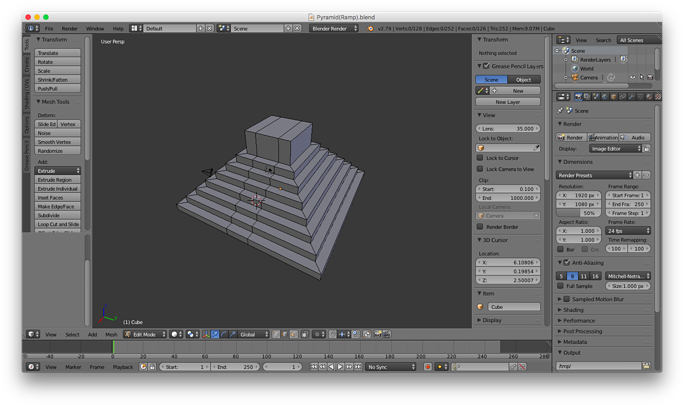The image size is (683, 405).
Task: Click the World icon in outliner
Action: pyautogui.click(x=574, y=68)
